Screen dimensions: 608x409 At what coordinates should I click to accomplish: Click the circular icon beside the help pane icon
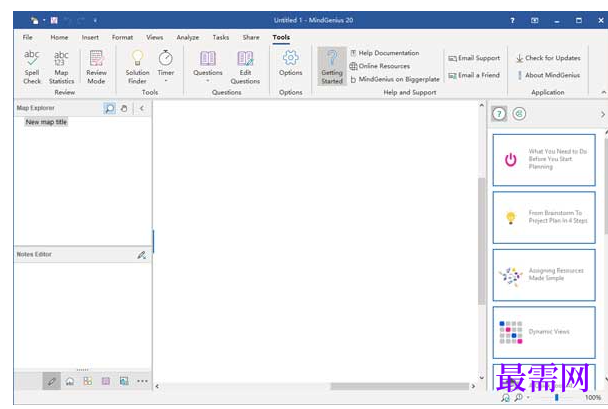pyautogui.click(x=519, y=114)
